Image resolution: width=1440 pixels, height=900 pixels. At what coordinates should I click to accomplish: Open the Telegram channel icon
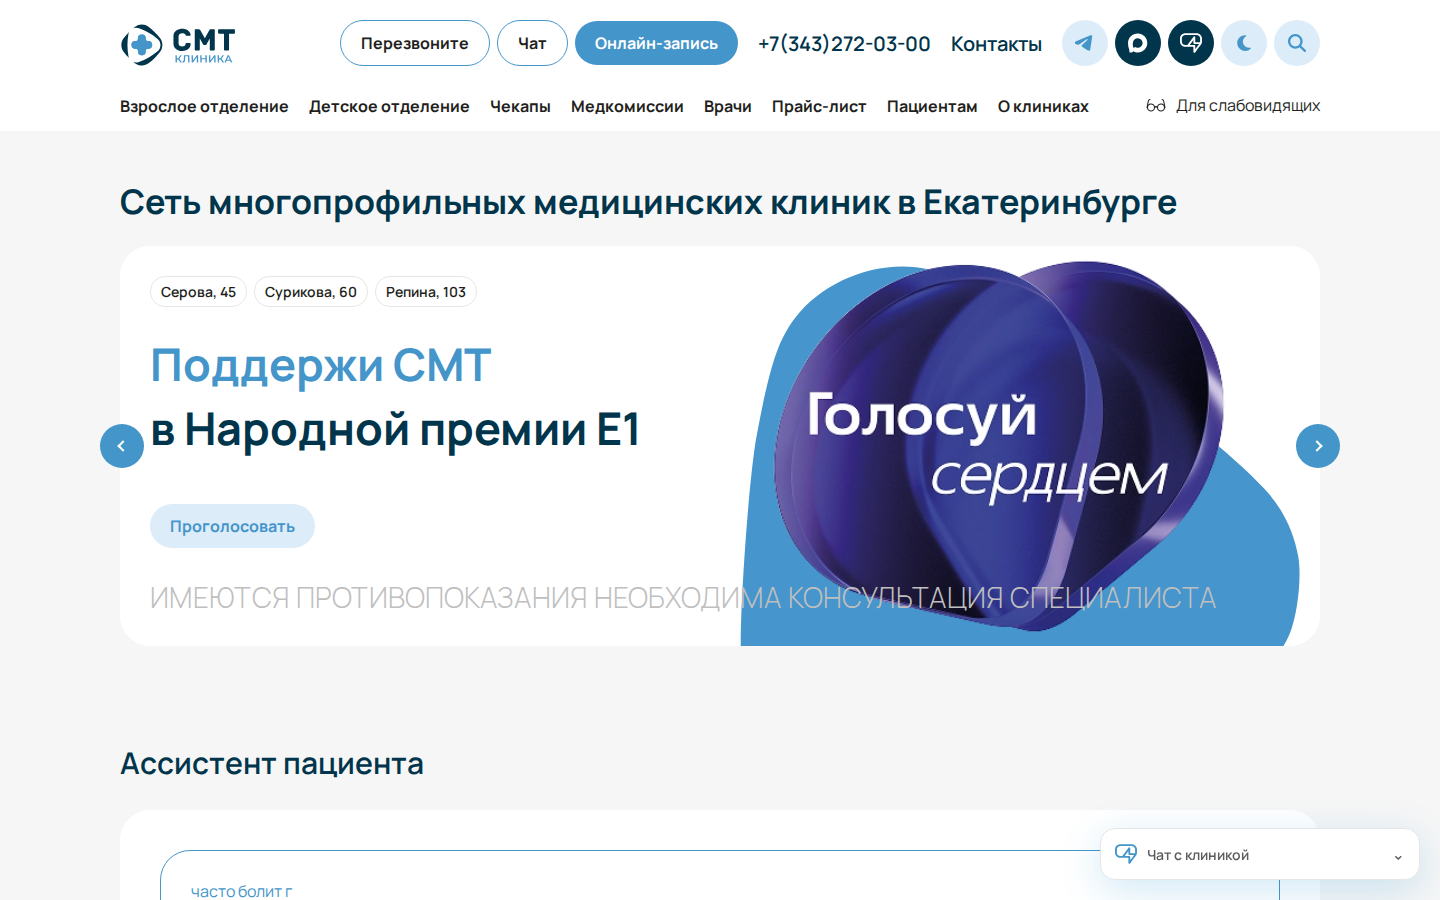pos(1084,43)
